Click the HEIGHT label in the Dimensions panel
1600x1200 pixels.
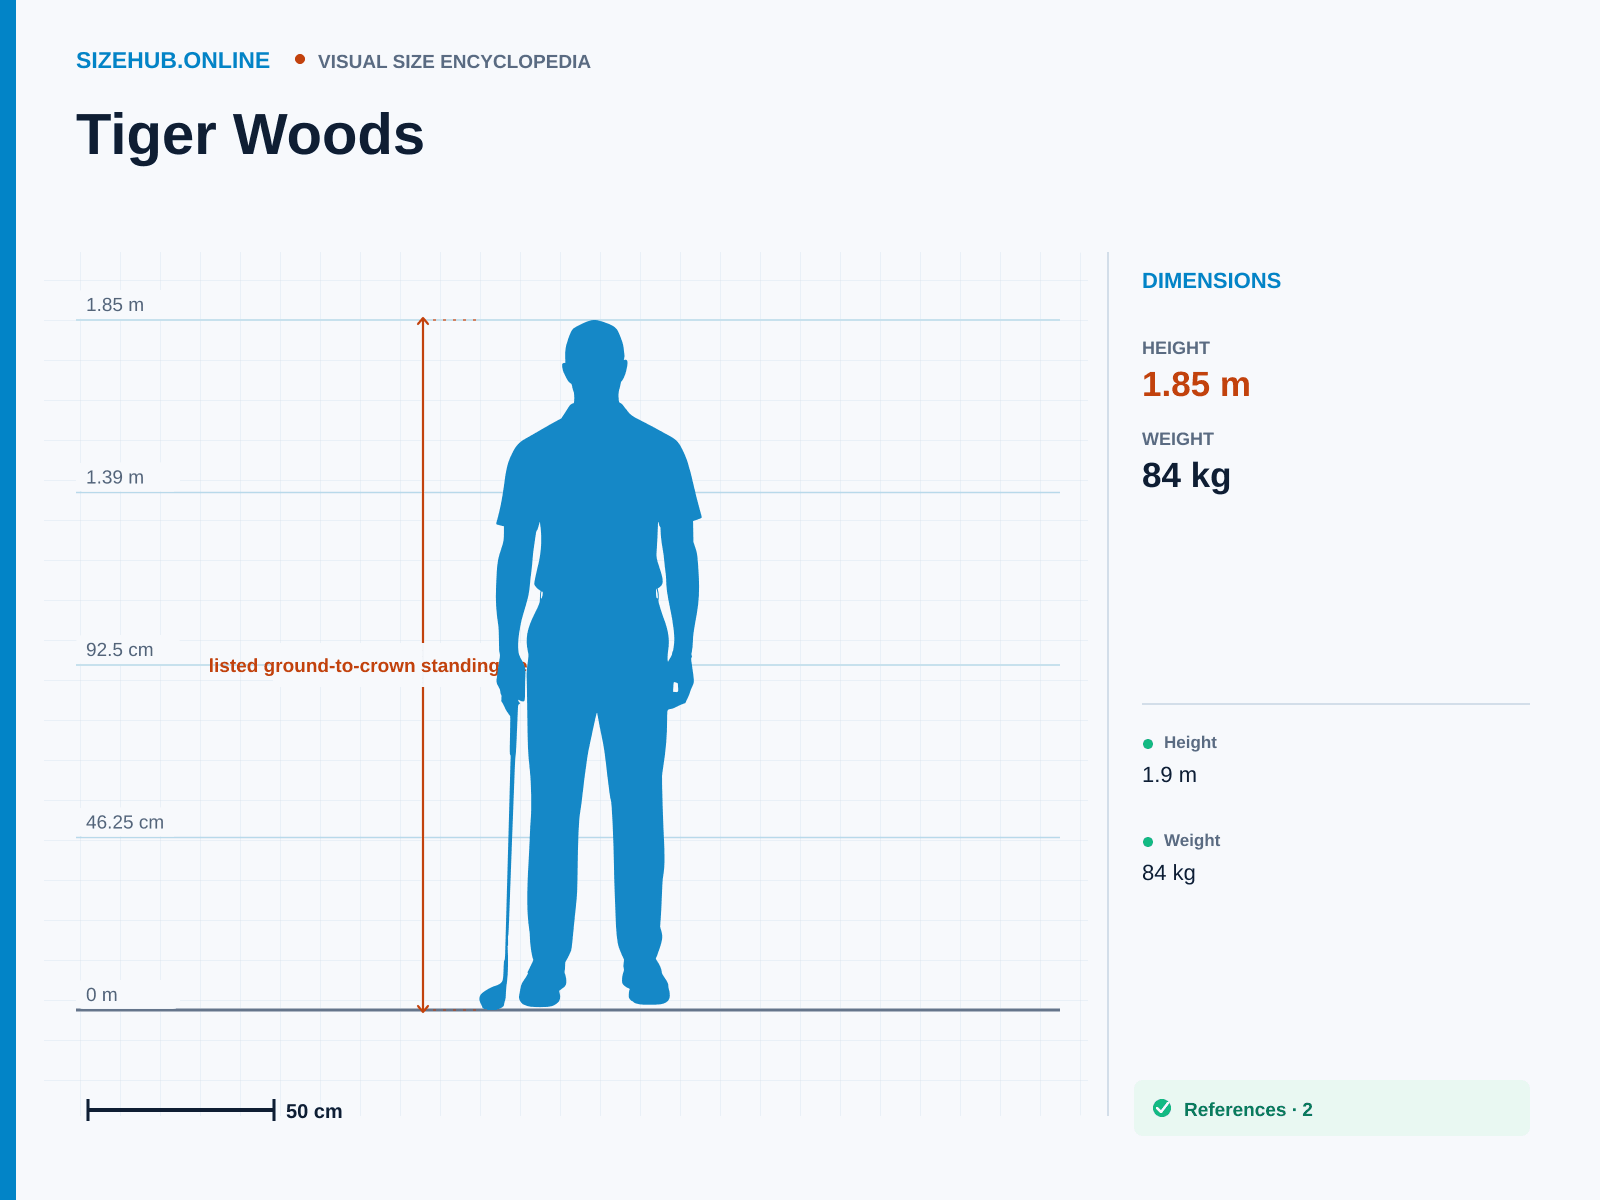pyautogui.click(x=1176, y=348)
